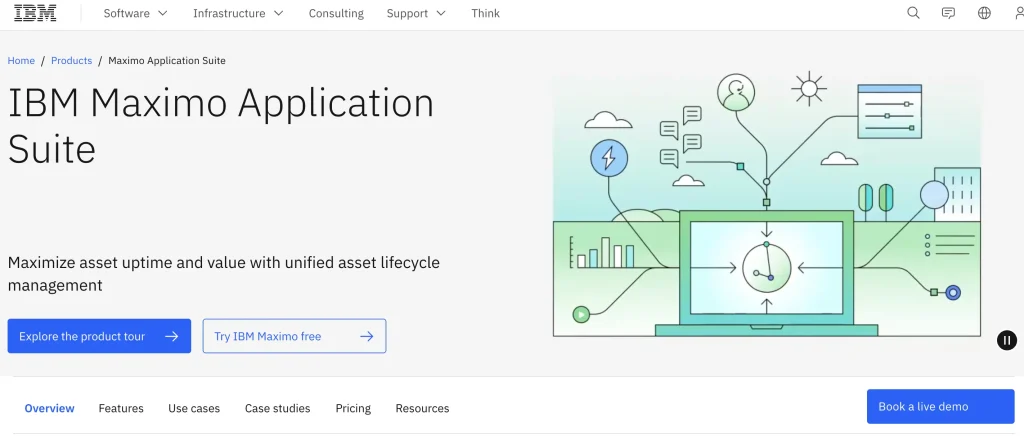This screenshot has height=436, width=1024.
Task: Open the Resources tab
Action: 423,409
